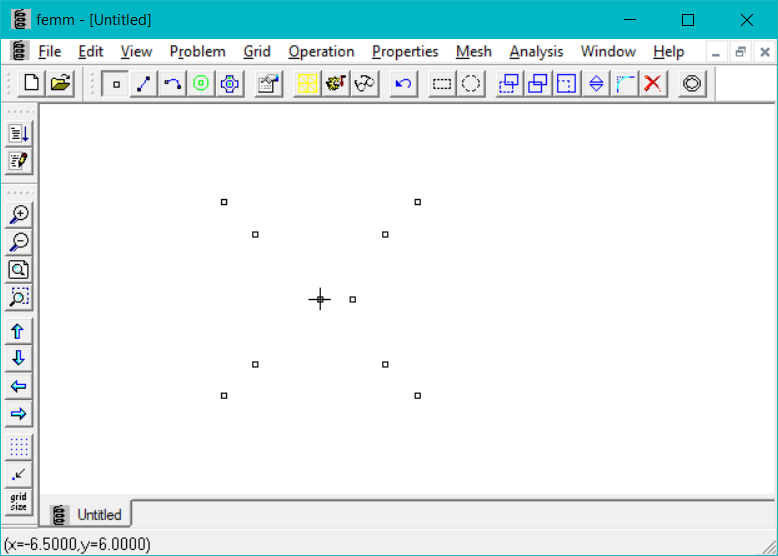The height and width of the screenshot is (556, 778).
Task: Click the Scale selected objects icon
Action: coord(567,83)
